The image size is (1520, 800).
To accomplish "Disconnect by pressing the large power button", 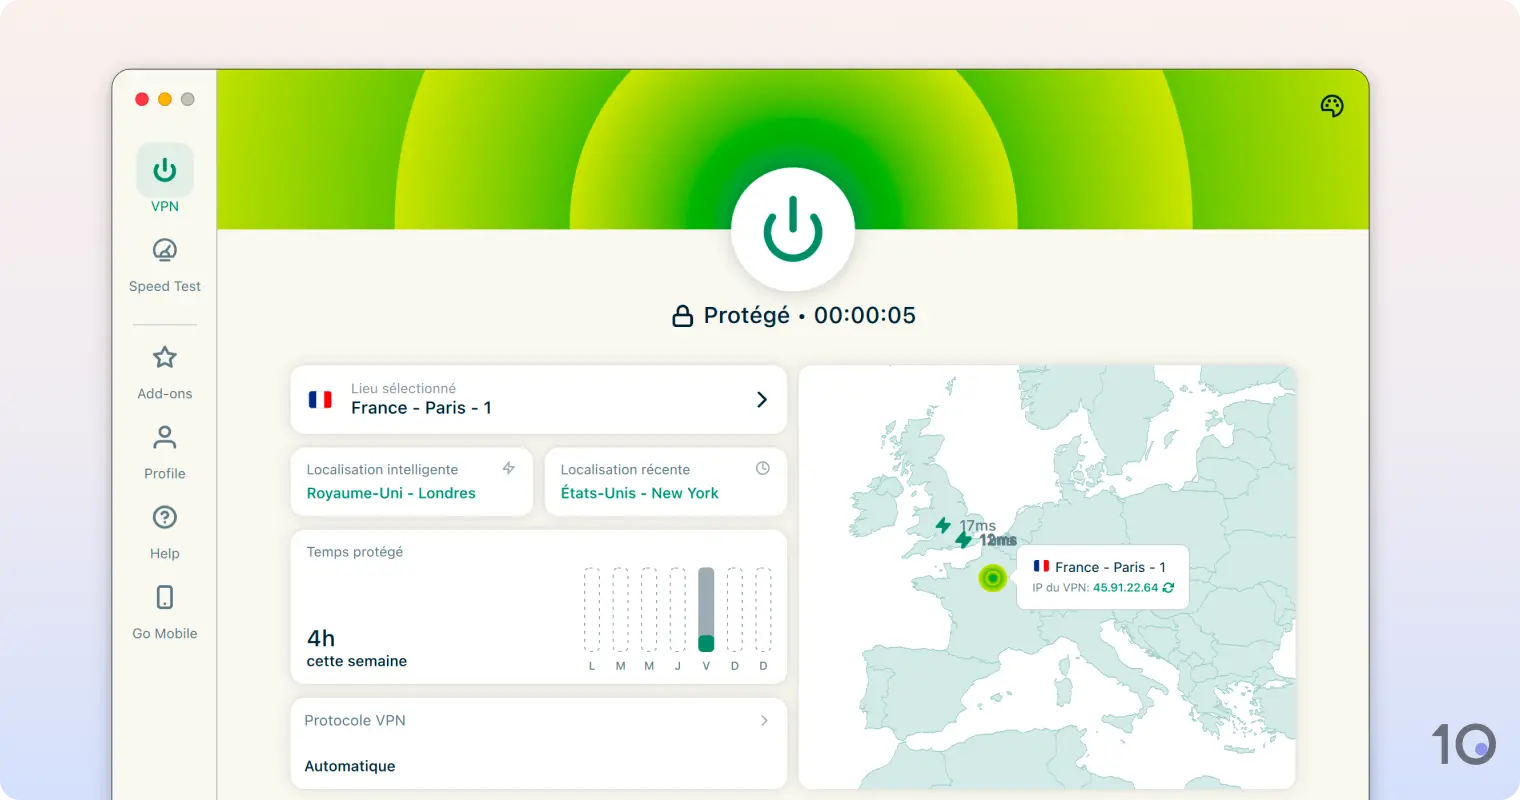I will click(793, 227).
